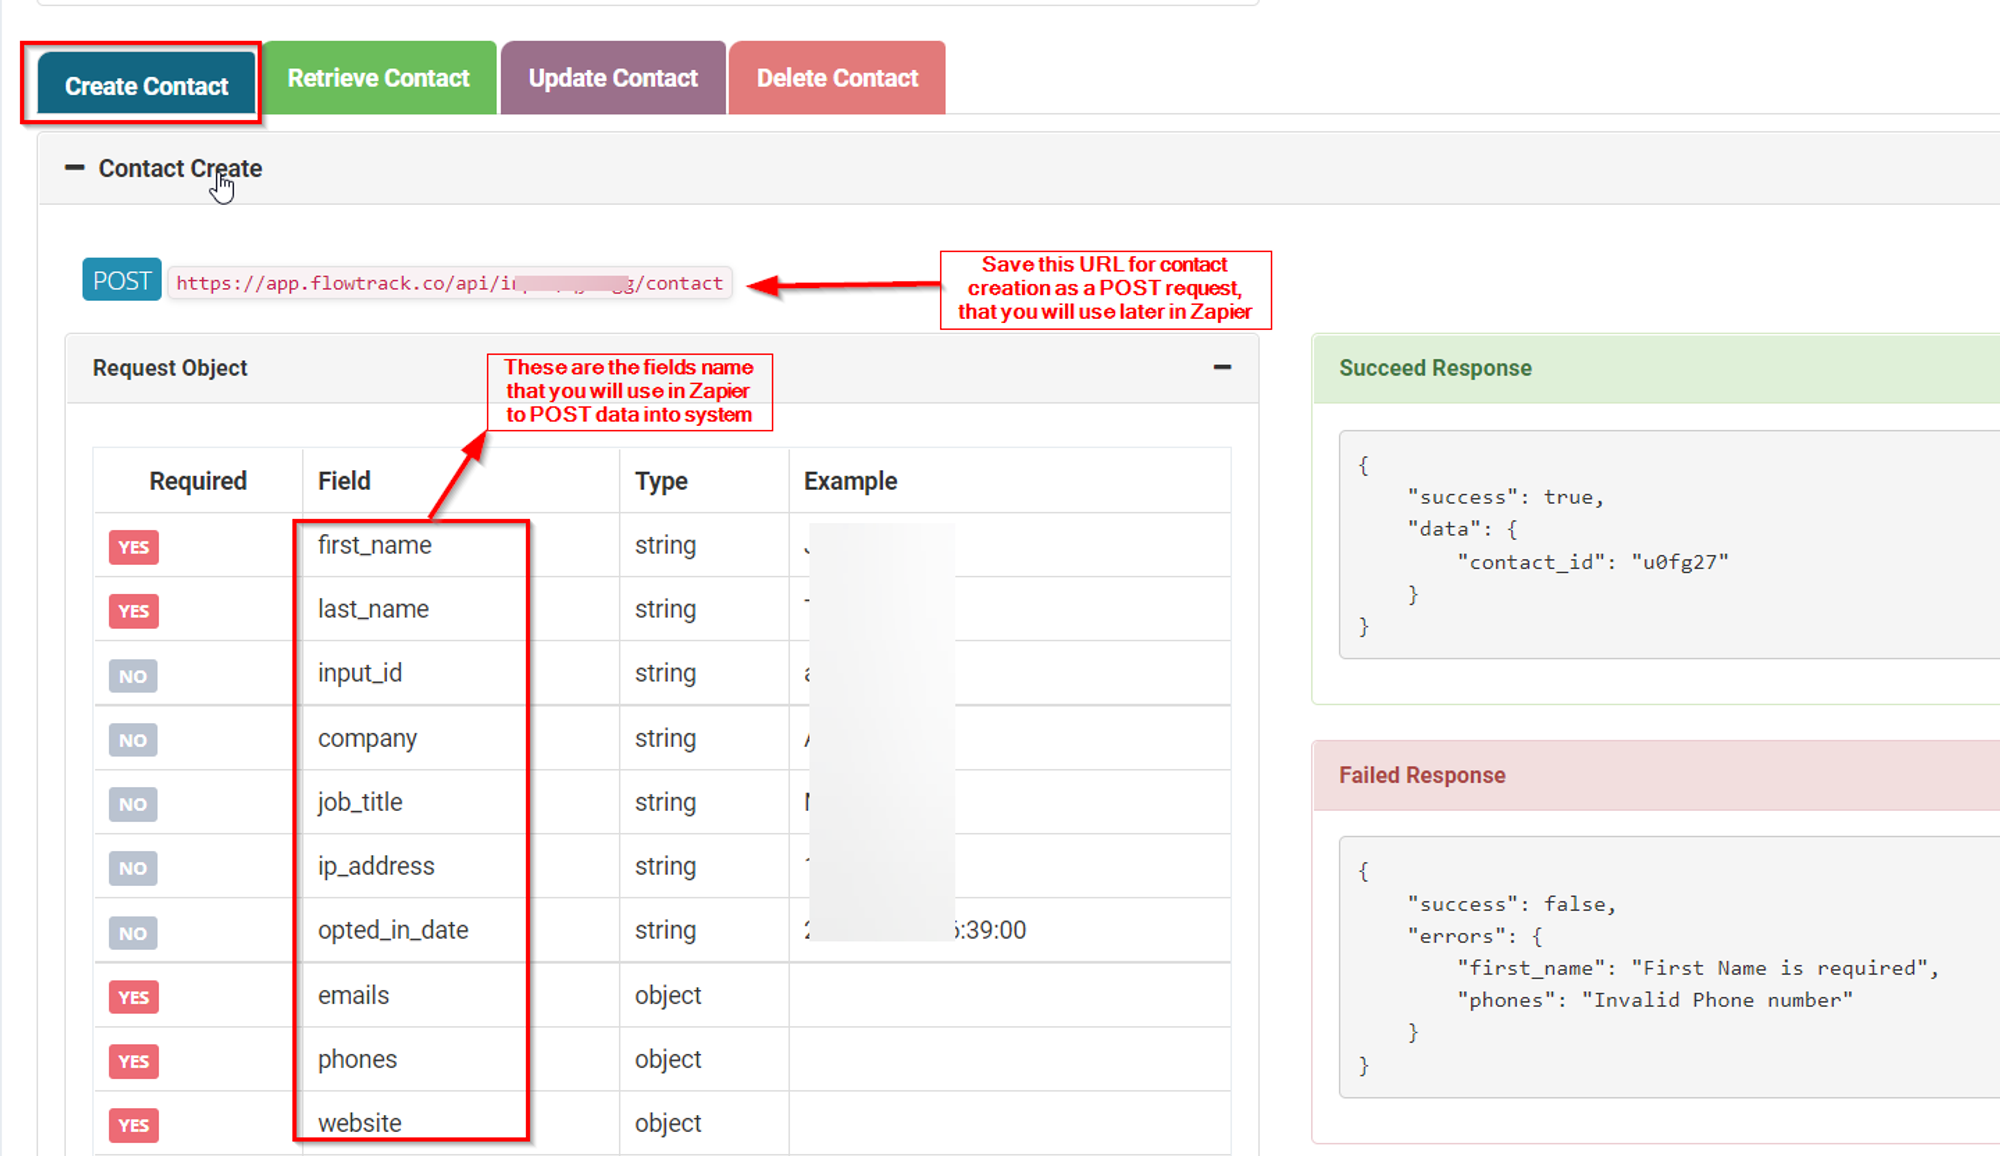Click NO badge beside job_title

pos(133,804)
